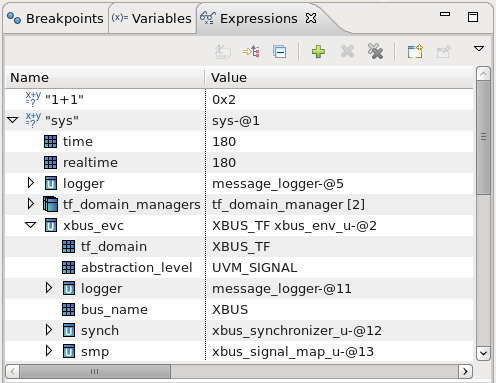Click the horizontal scrollbar left arrow
Screen dimensions: 496x383
13,371
